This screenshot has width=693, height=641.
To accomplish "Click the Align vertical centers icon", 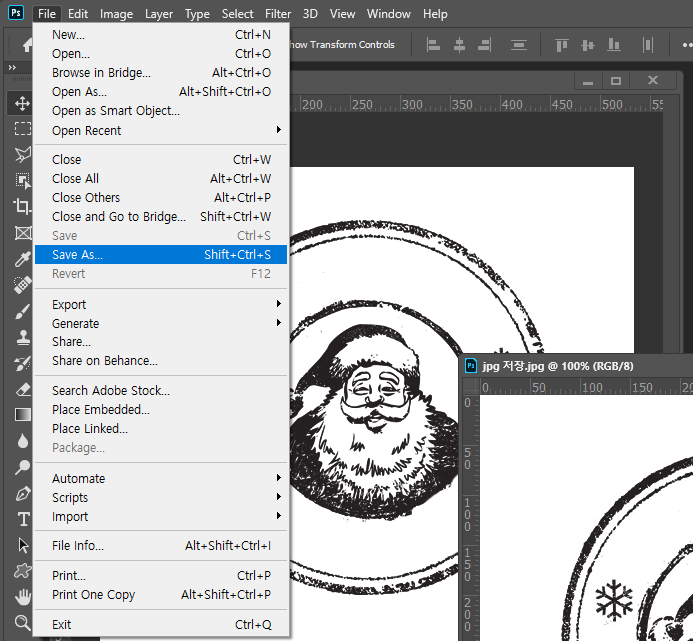I will click(x=588, y=45).
